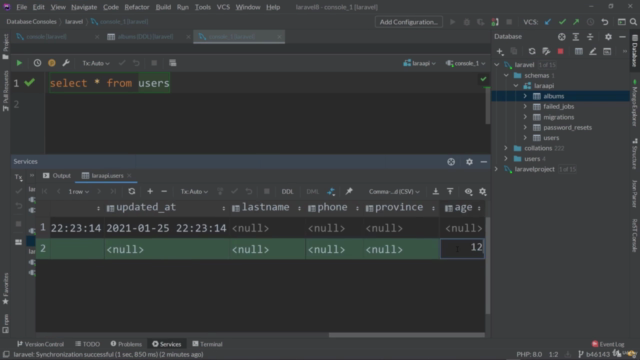This screenshot has height=360, width=640.
Task: Collapse all icon in Database panel header
Action: (590, 37)
